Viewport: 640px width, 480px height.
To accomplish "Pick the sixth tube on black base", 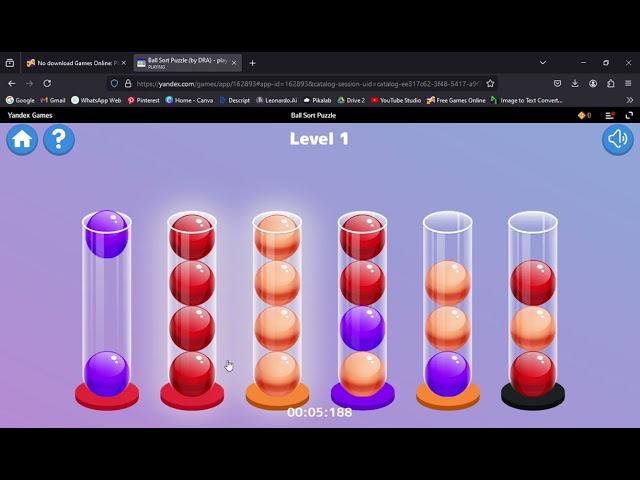I will (533, 310).
